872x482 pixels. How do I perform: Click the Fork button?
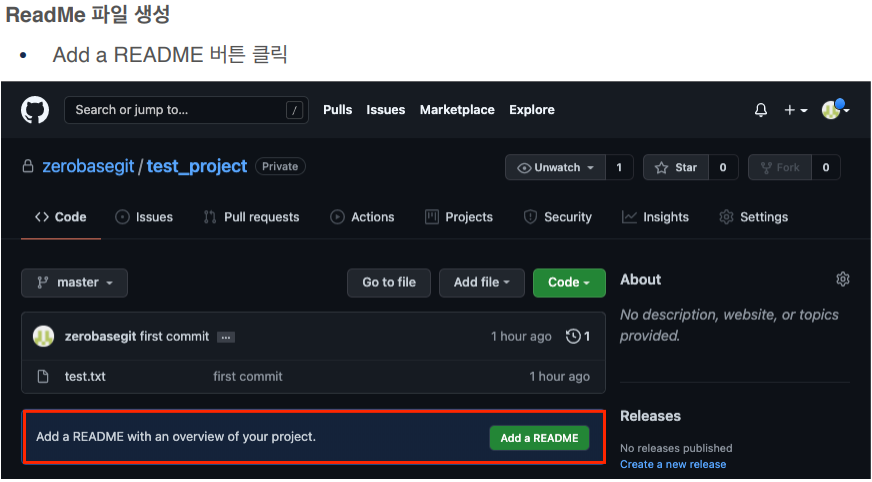click(x=780, y=167)
